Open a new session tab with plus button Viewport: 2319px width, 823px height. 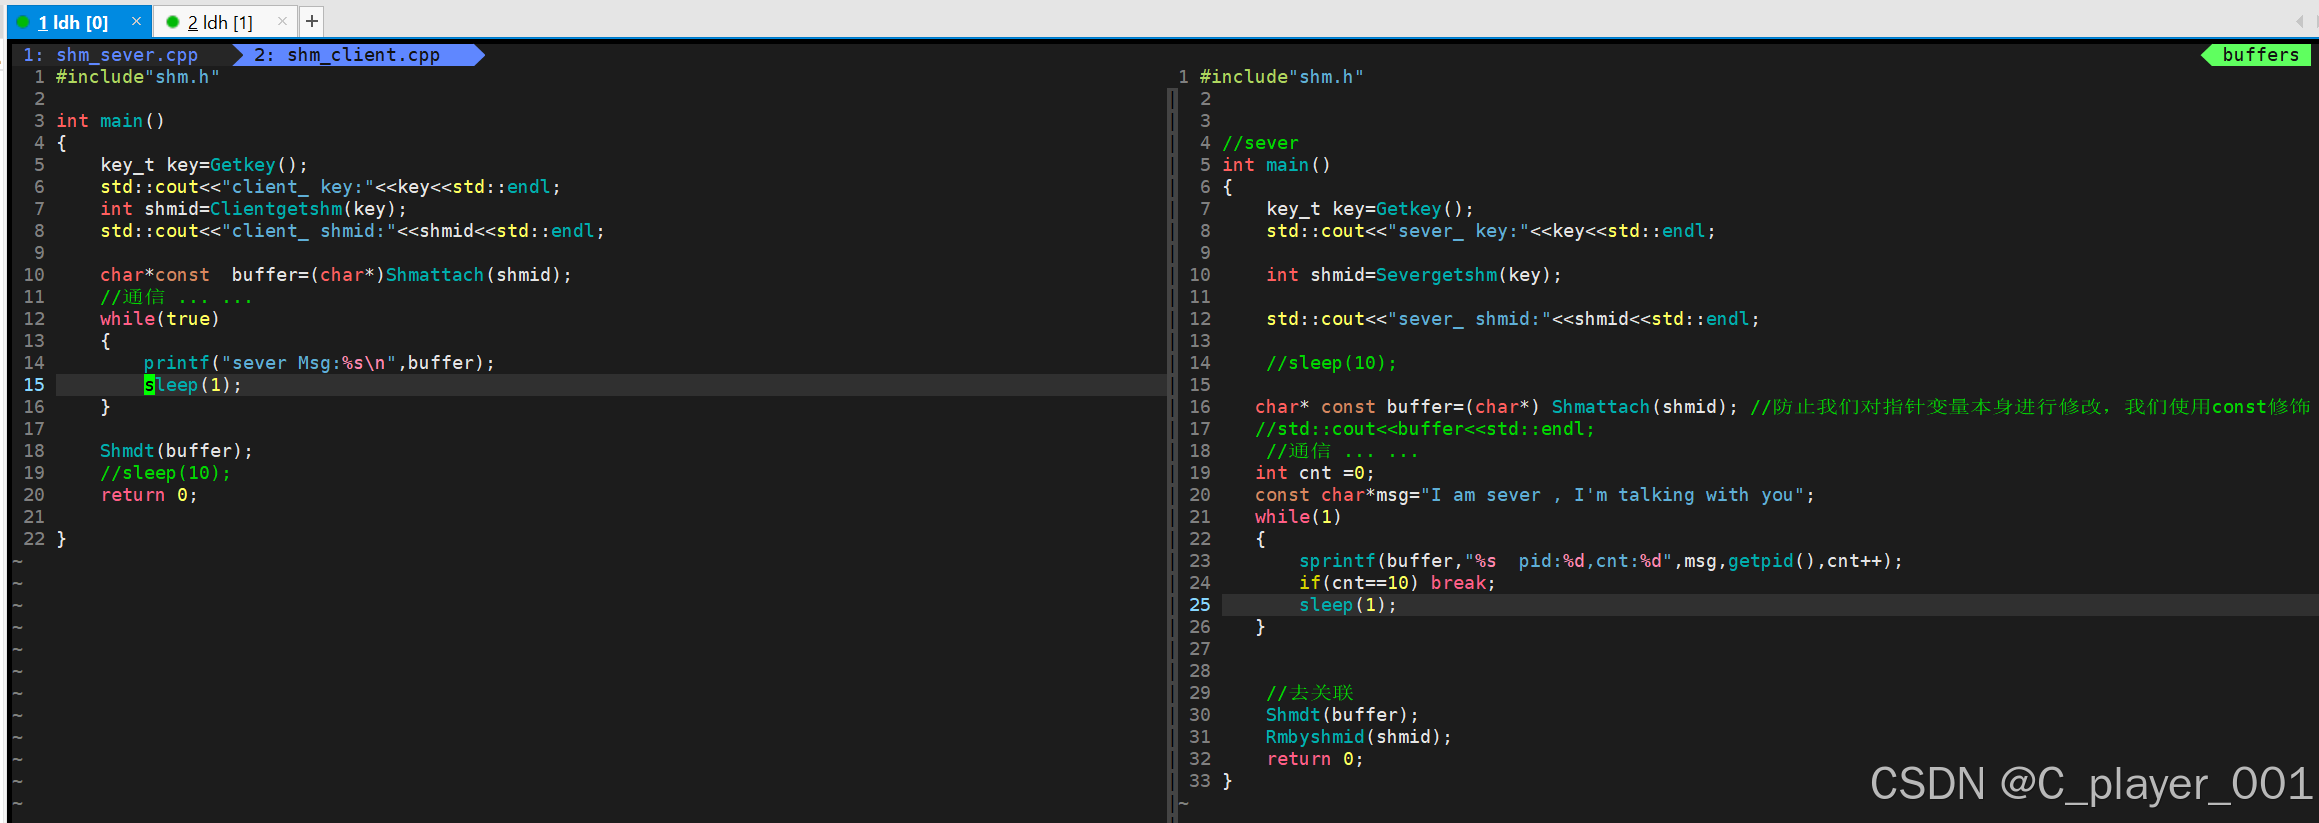[x=312, y=21]
